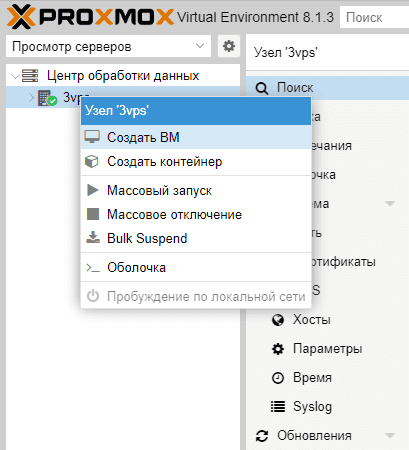Image resolution: width=409 pixels, height=450 pixels.
Task: Click the list icon beside Syslog
Action: [278, 407]
